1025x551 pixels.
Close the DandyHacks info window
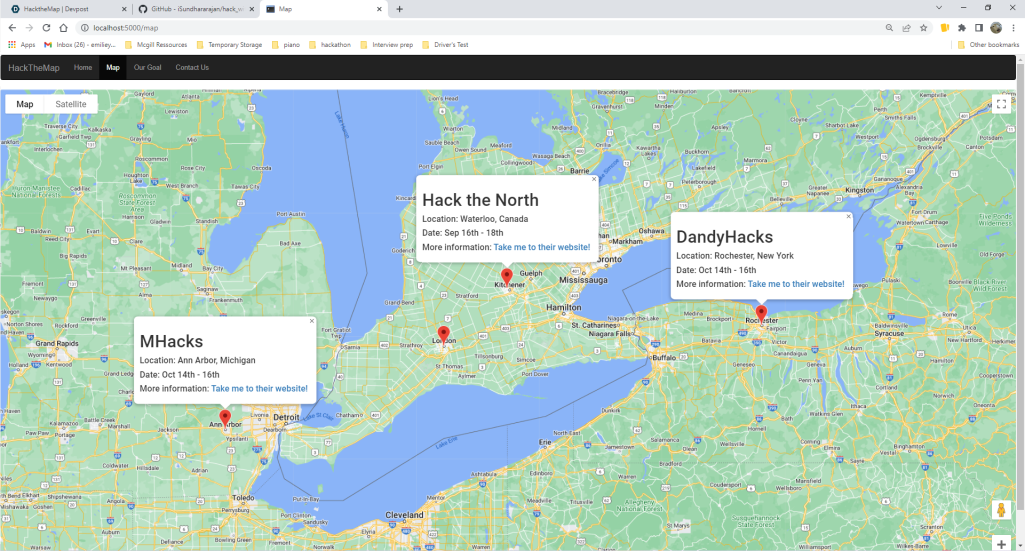(x=849, y=216)
